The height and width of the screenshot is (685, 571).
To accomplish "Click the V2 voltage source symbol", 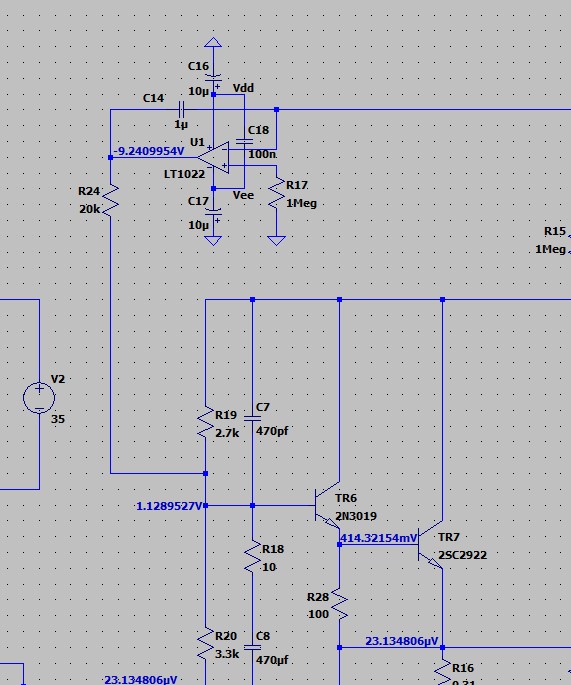I will [39, 398].
